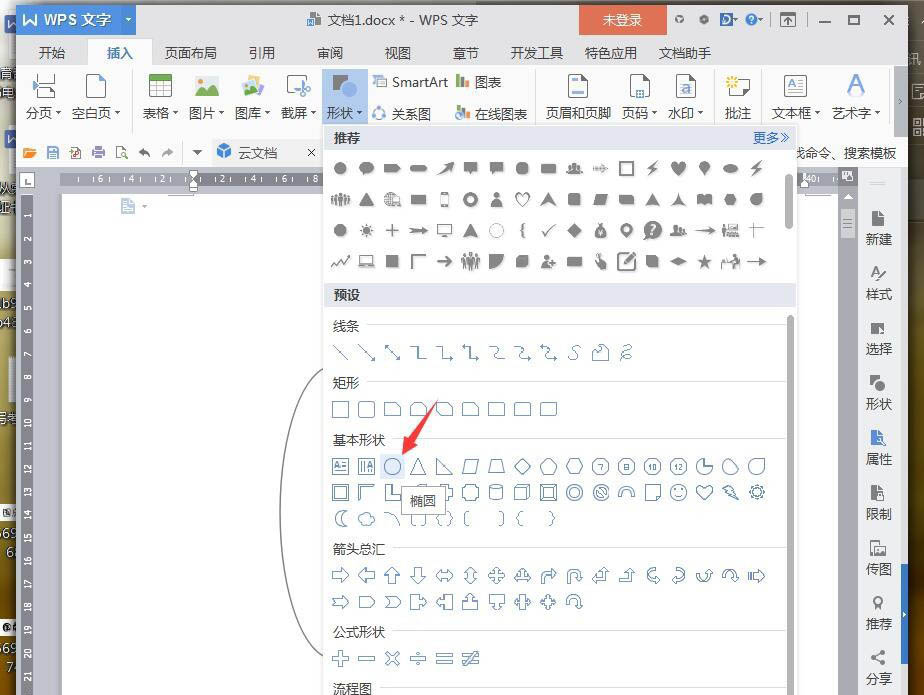Screen dimensions: 924x695
Task: Click the undo arrow in quick toolbar
Action: pyautogui.click(x=144, y=153)
